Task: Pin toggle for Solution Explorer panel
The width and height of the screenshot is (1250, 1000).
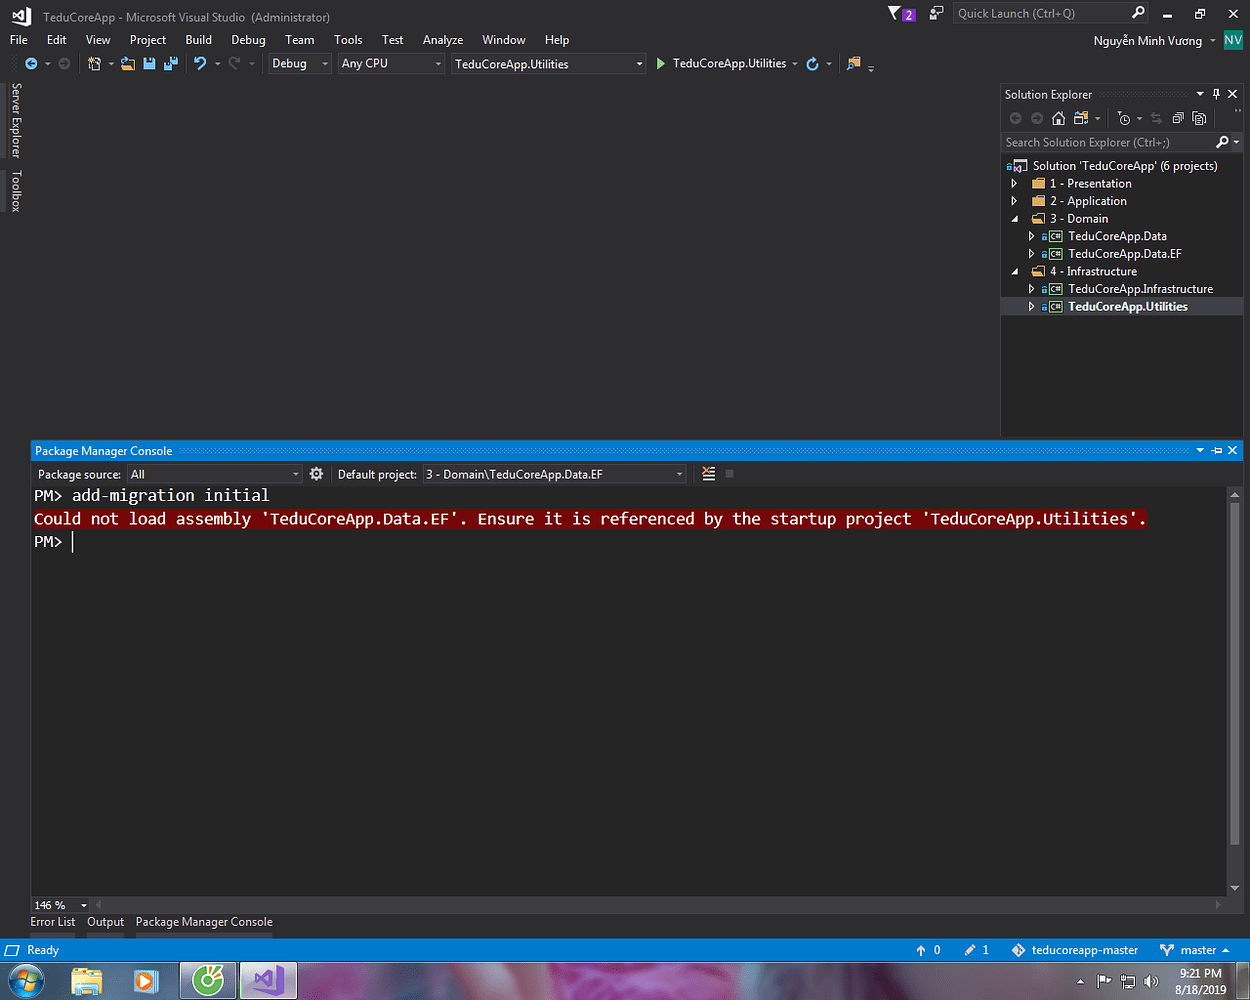Action: click(x=1216, y=94)
